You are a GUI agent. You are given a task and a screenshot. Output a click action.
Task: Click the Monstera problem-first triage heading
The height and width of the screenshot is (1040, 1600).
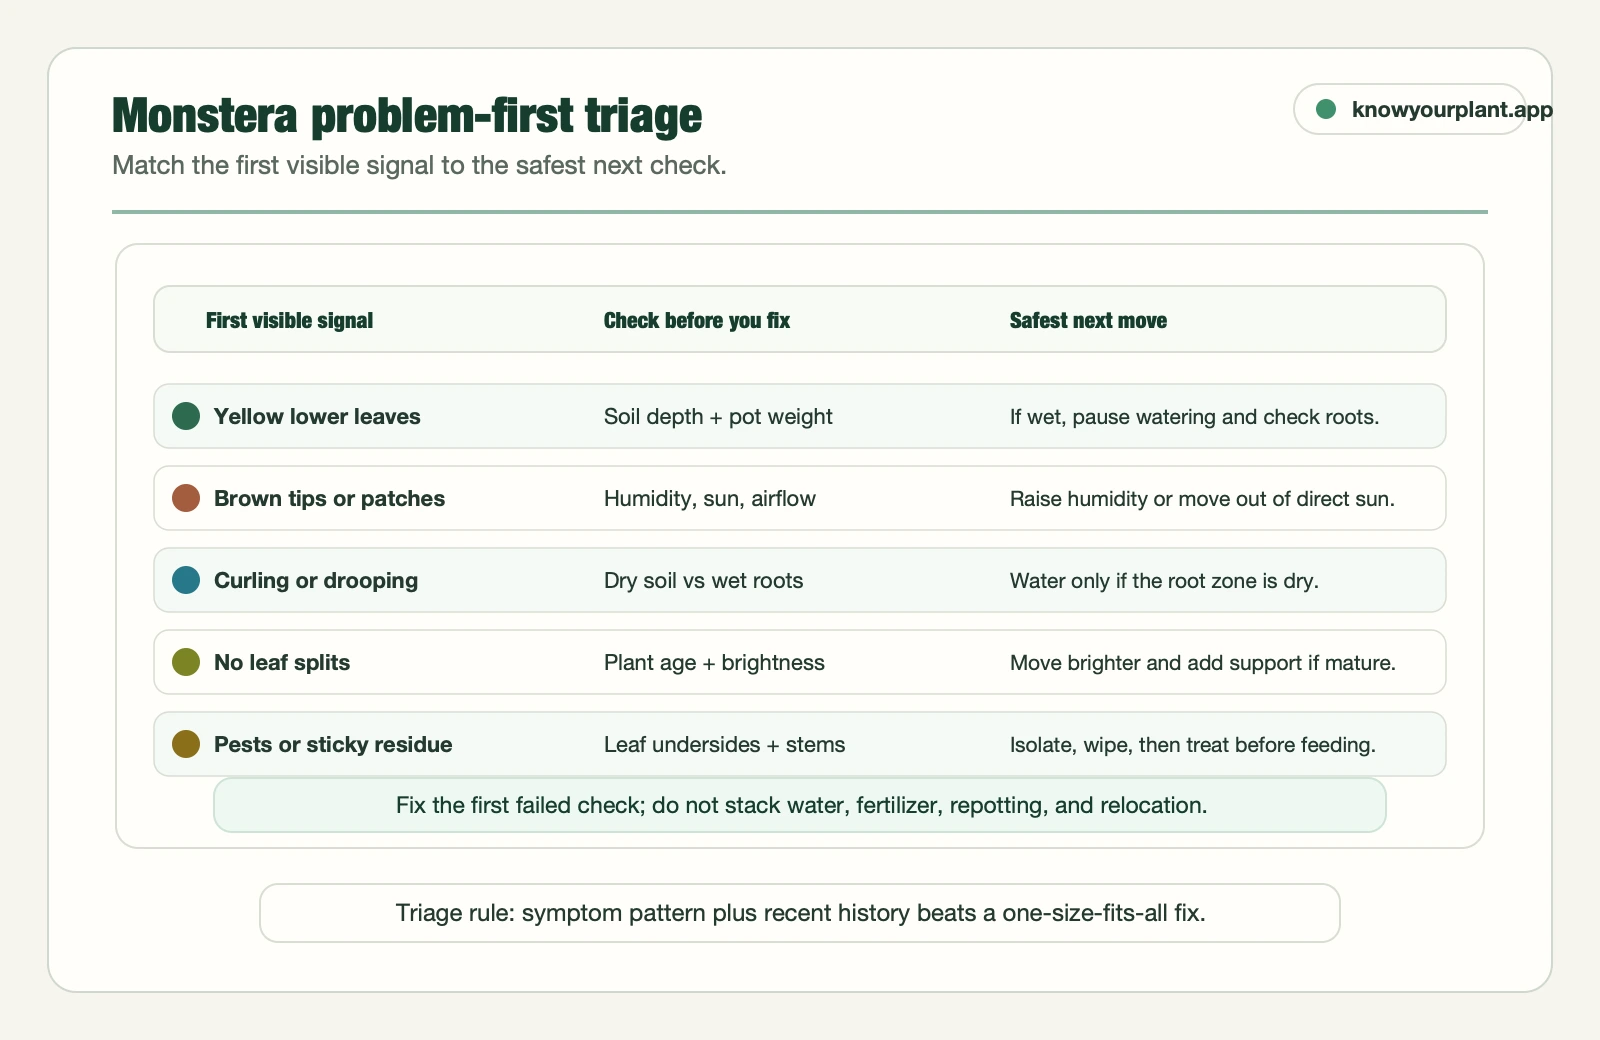tap(407, 115)
